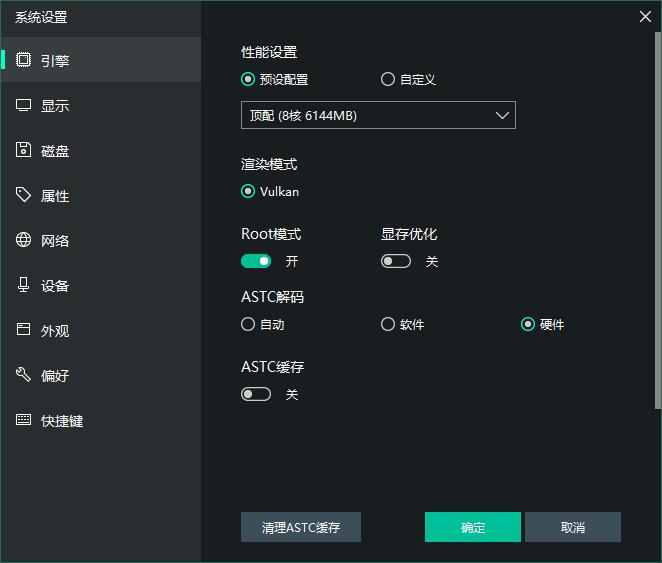Click the 偏好 wrench icon

pyautogui.click(x=23, y=375)
